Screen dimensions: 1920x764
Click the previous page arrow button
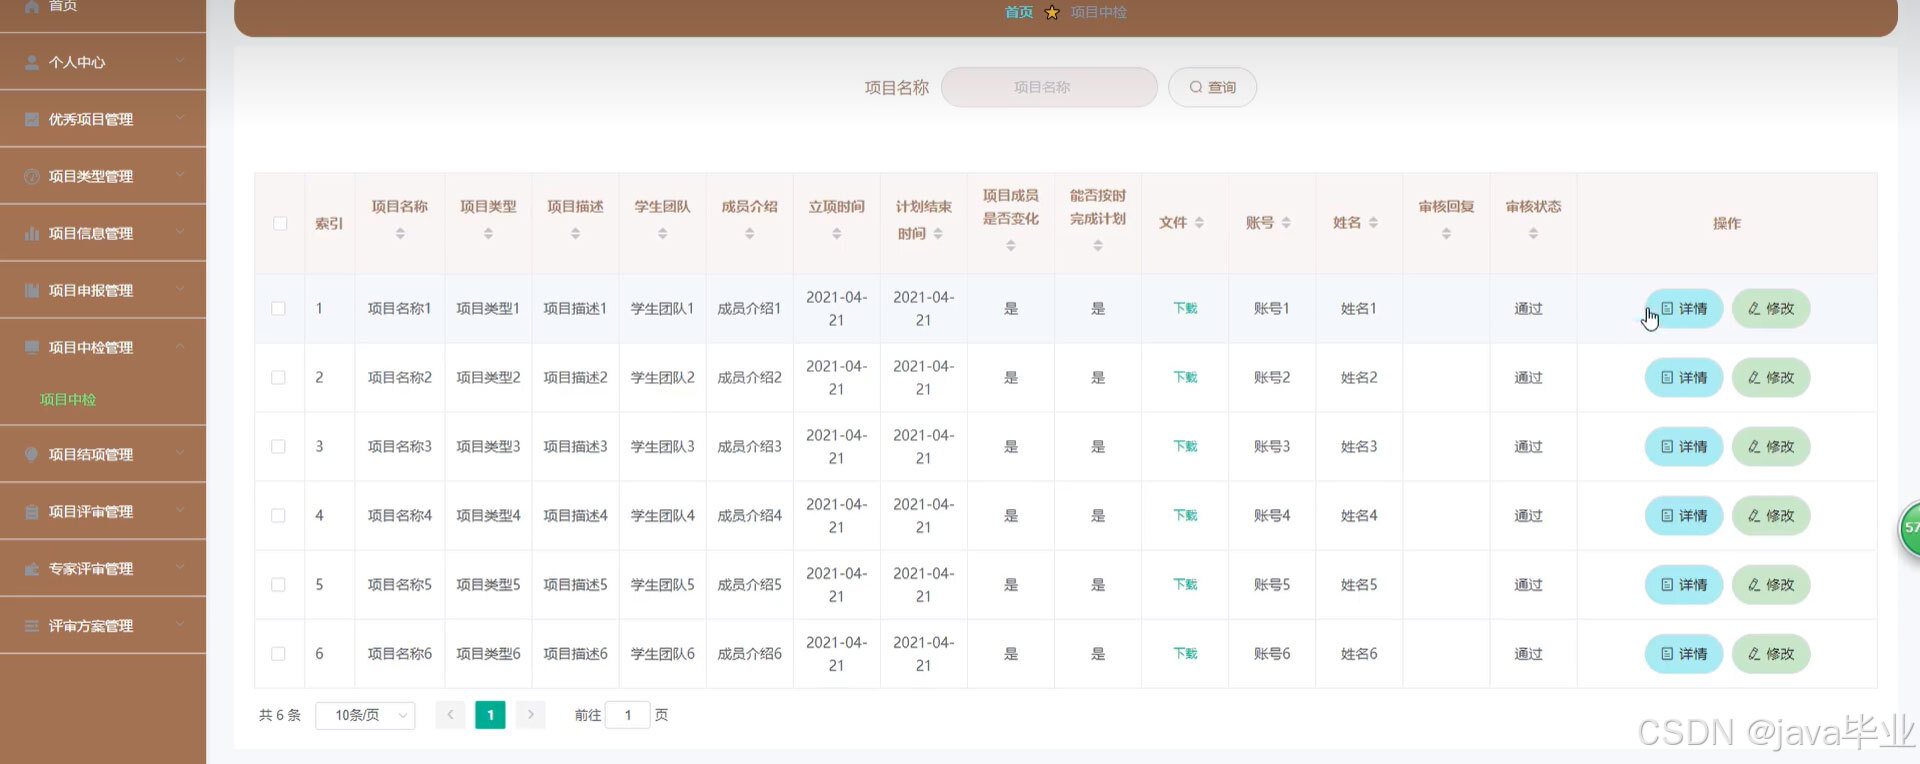[x=450, y=714]
